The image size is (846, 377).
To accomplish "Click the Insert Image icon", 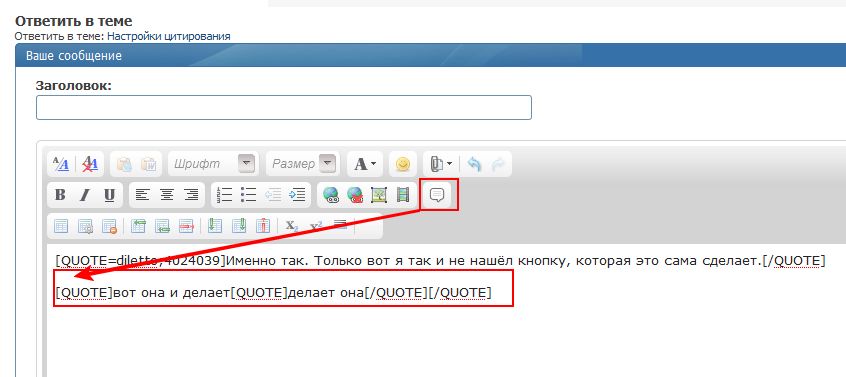I will click(x=379, y=195).
